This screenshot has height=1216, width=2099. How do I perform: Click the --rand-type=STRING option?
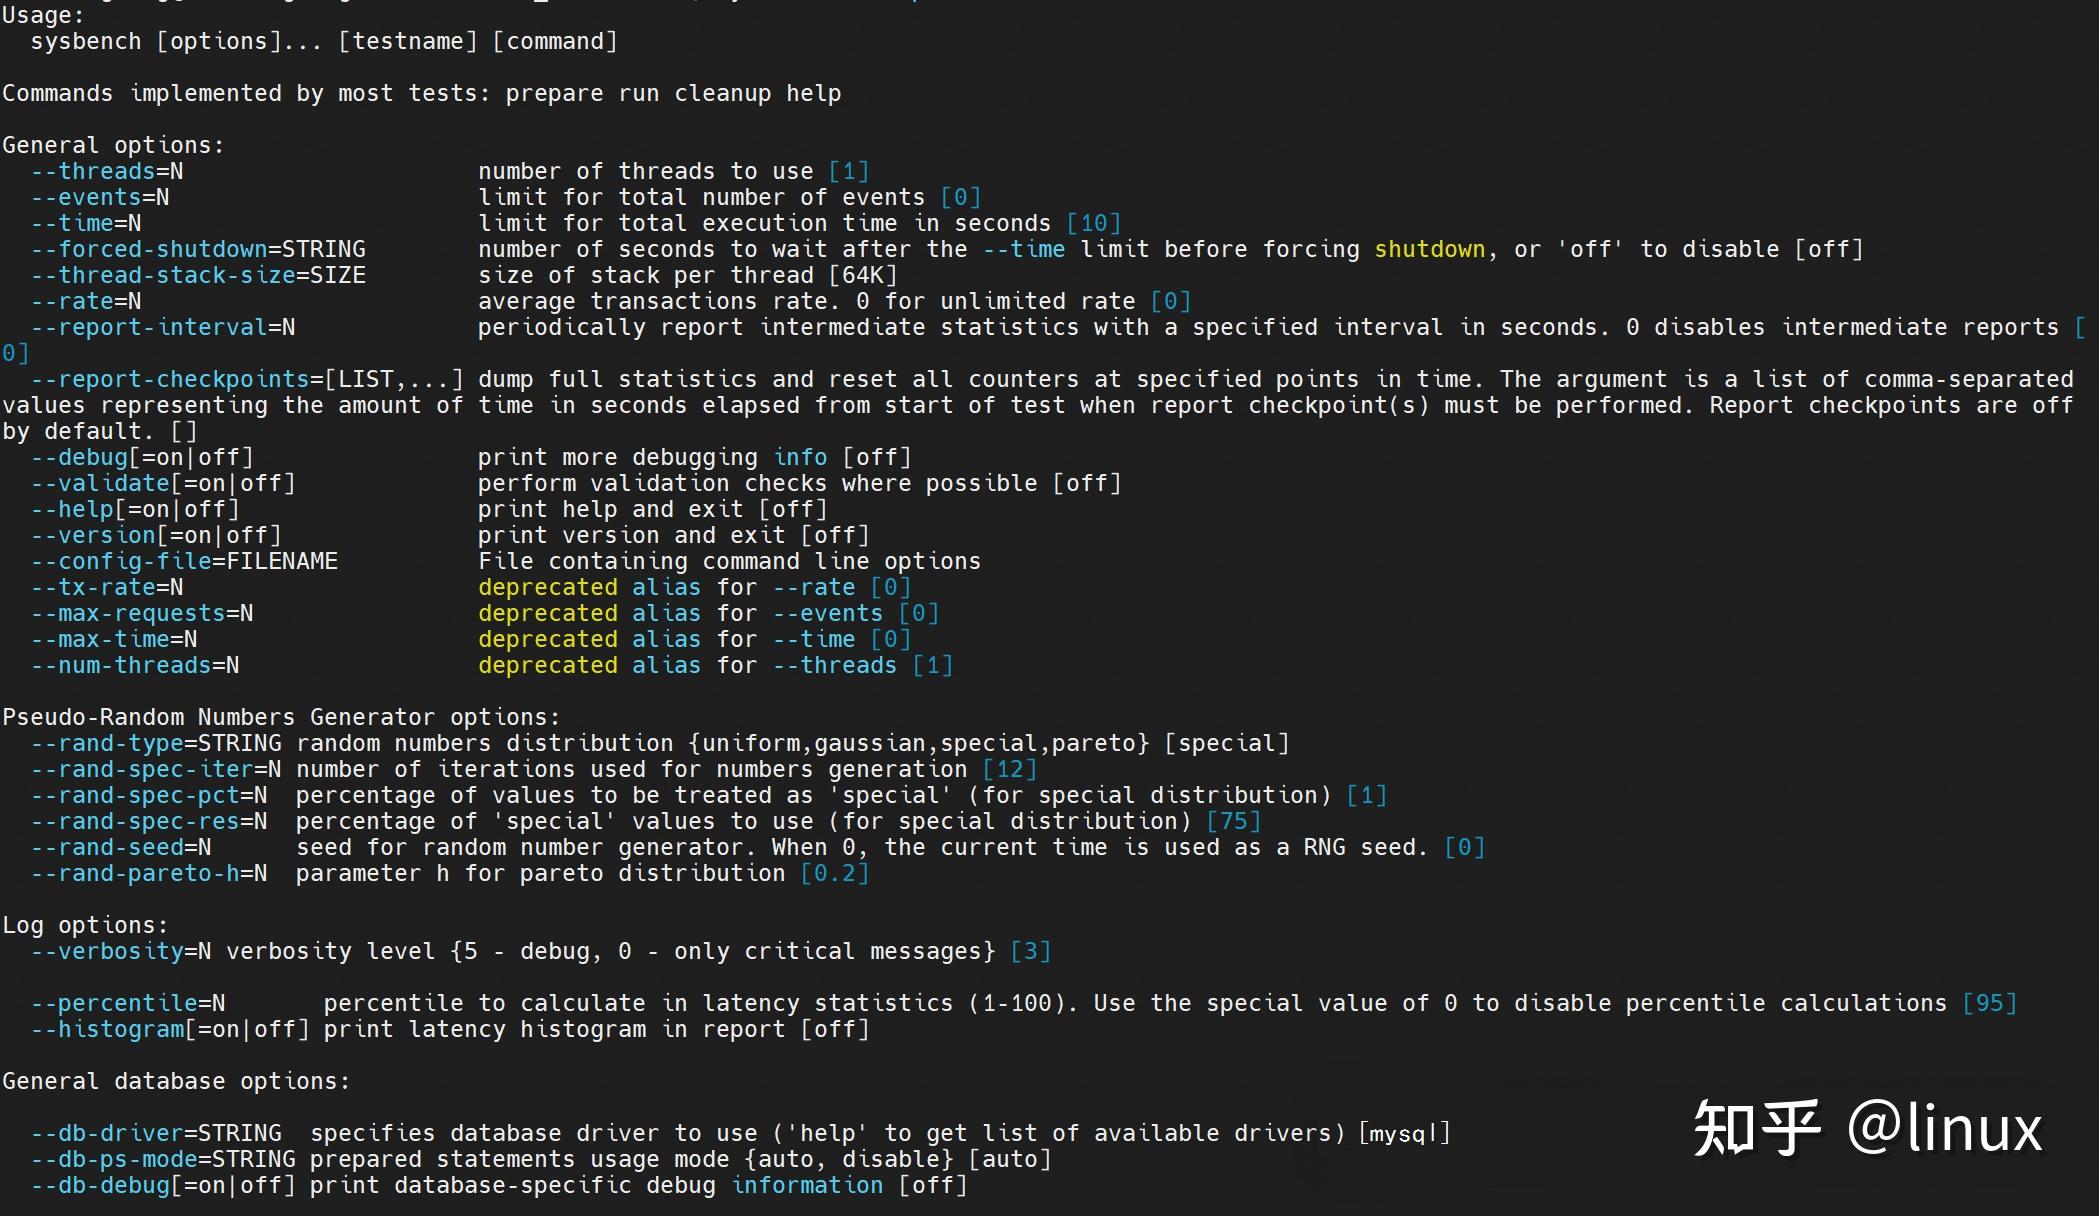click(156, 743)
